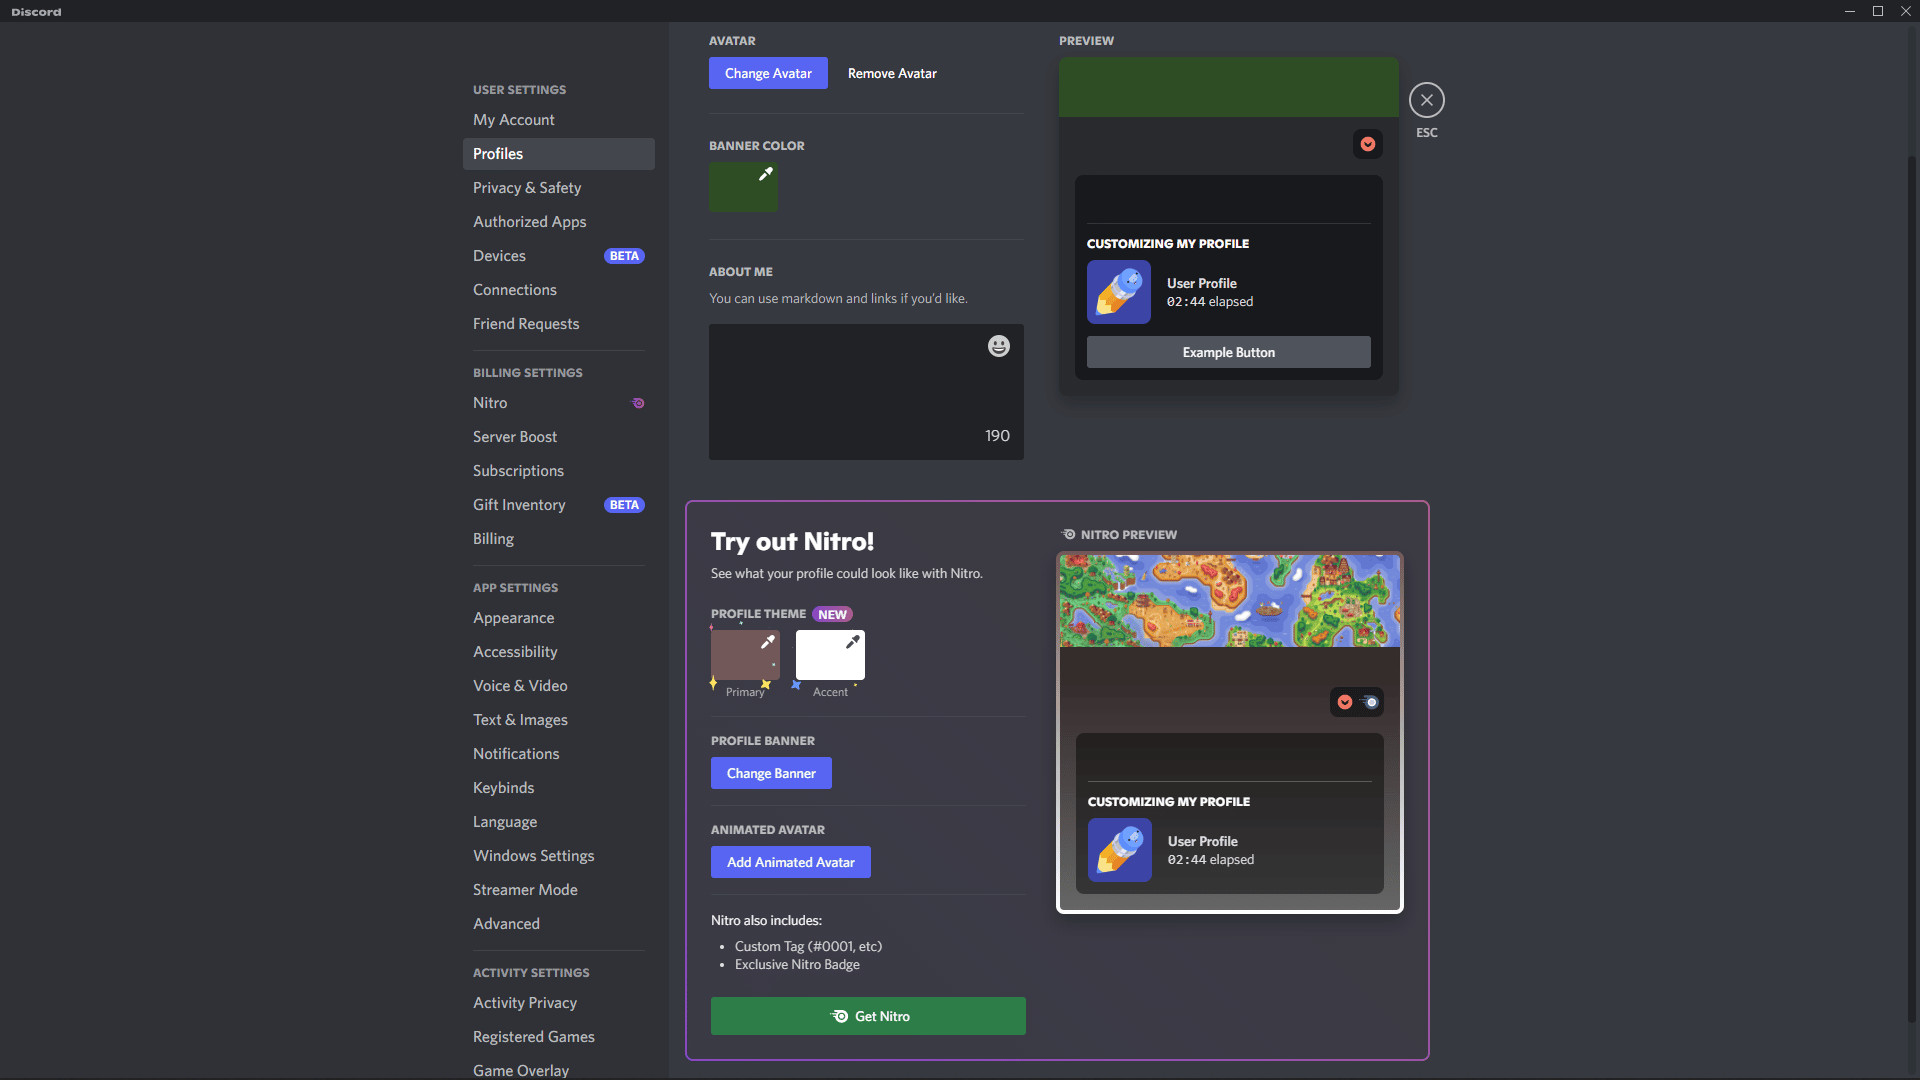The image size is (1920, 1080).
Task: Click the Nitro Preview header icon
Action: pyautogui.click(x=1069, y=534)
